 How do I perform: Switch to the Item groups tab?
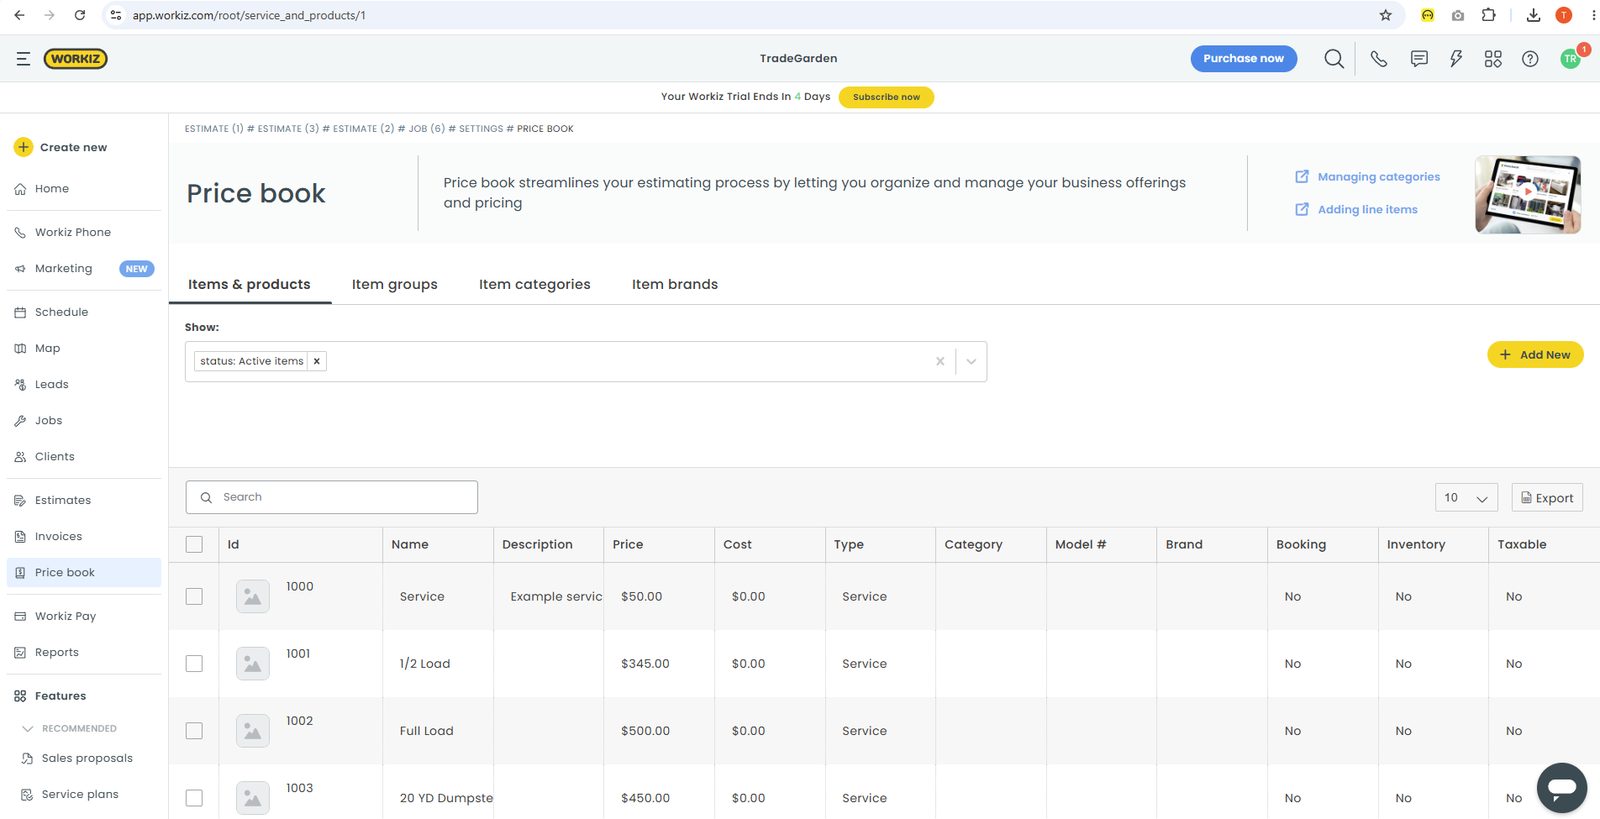[x=395, y=285]
